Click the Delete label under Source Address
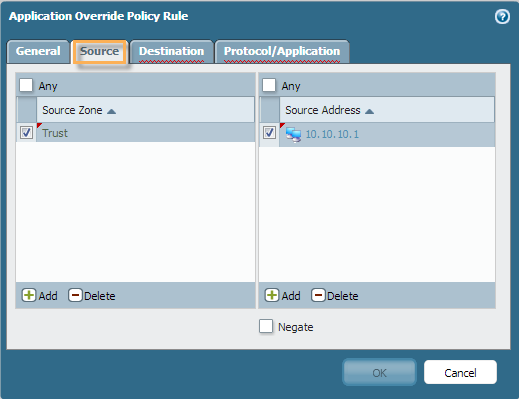 point(343,296)
